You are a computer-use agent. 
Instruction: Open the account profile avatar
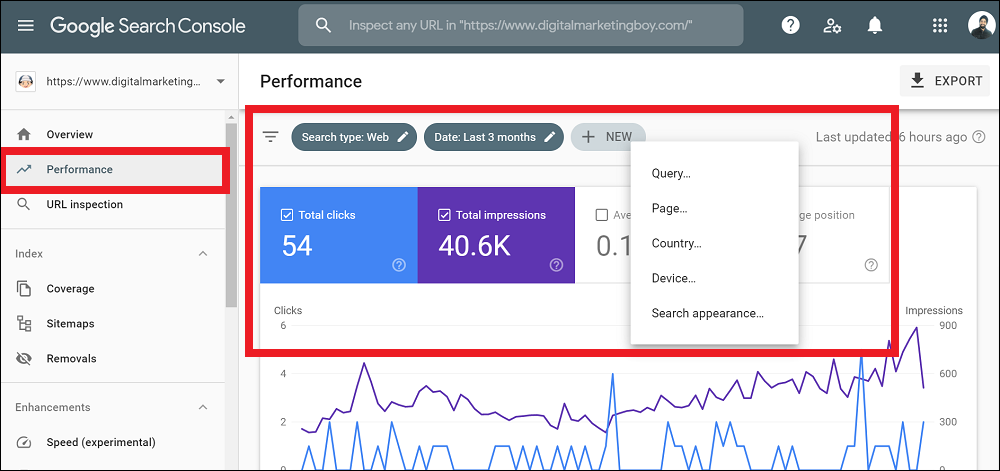pyautogui.click(x=980, y=25)
